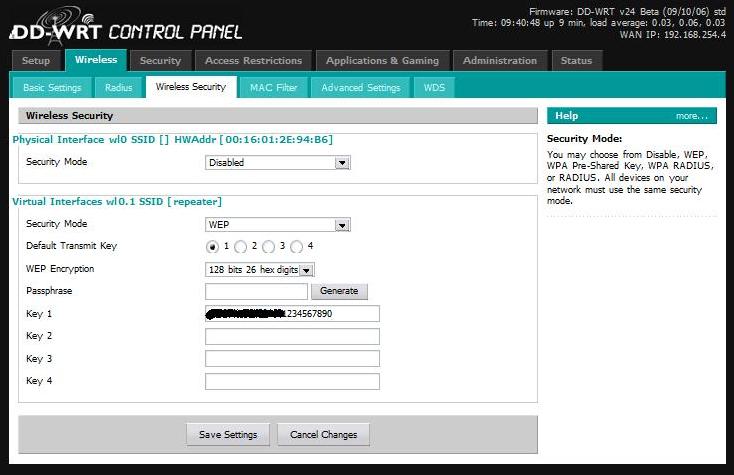Screen dimensions: 734x475
Task: Click Cancel Changes button
Action: point(323,435)
